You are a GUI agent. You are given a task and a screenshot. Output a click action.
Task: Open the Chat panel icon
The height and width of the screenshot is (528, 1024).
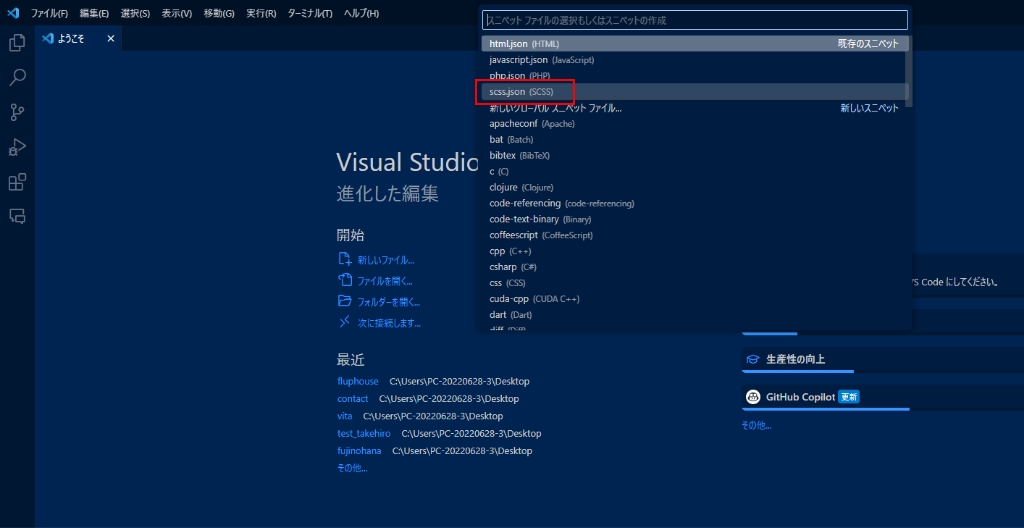tap(17, 216)
